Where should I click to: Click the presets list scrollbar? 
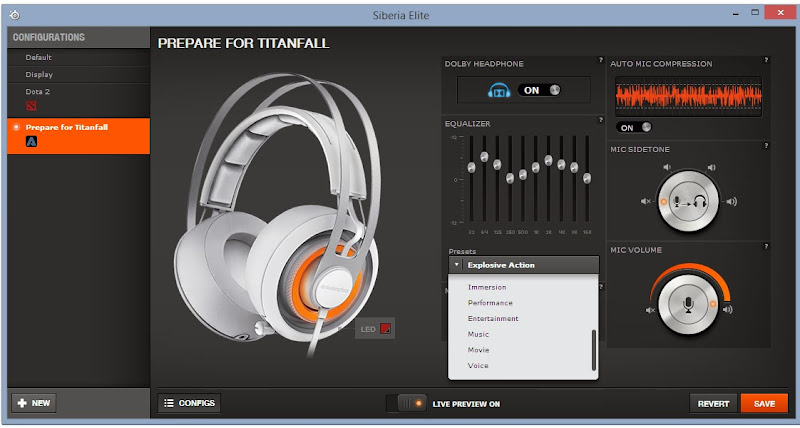pyautogui.click(x=593, y=350)
